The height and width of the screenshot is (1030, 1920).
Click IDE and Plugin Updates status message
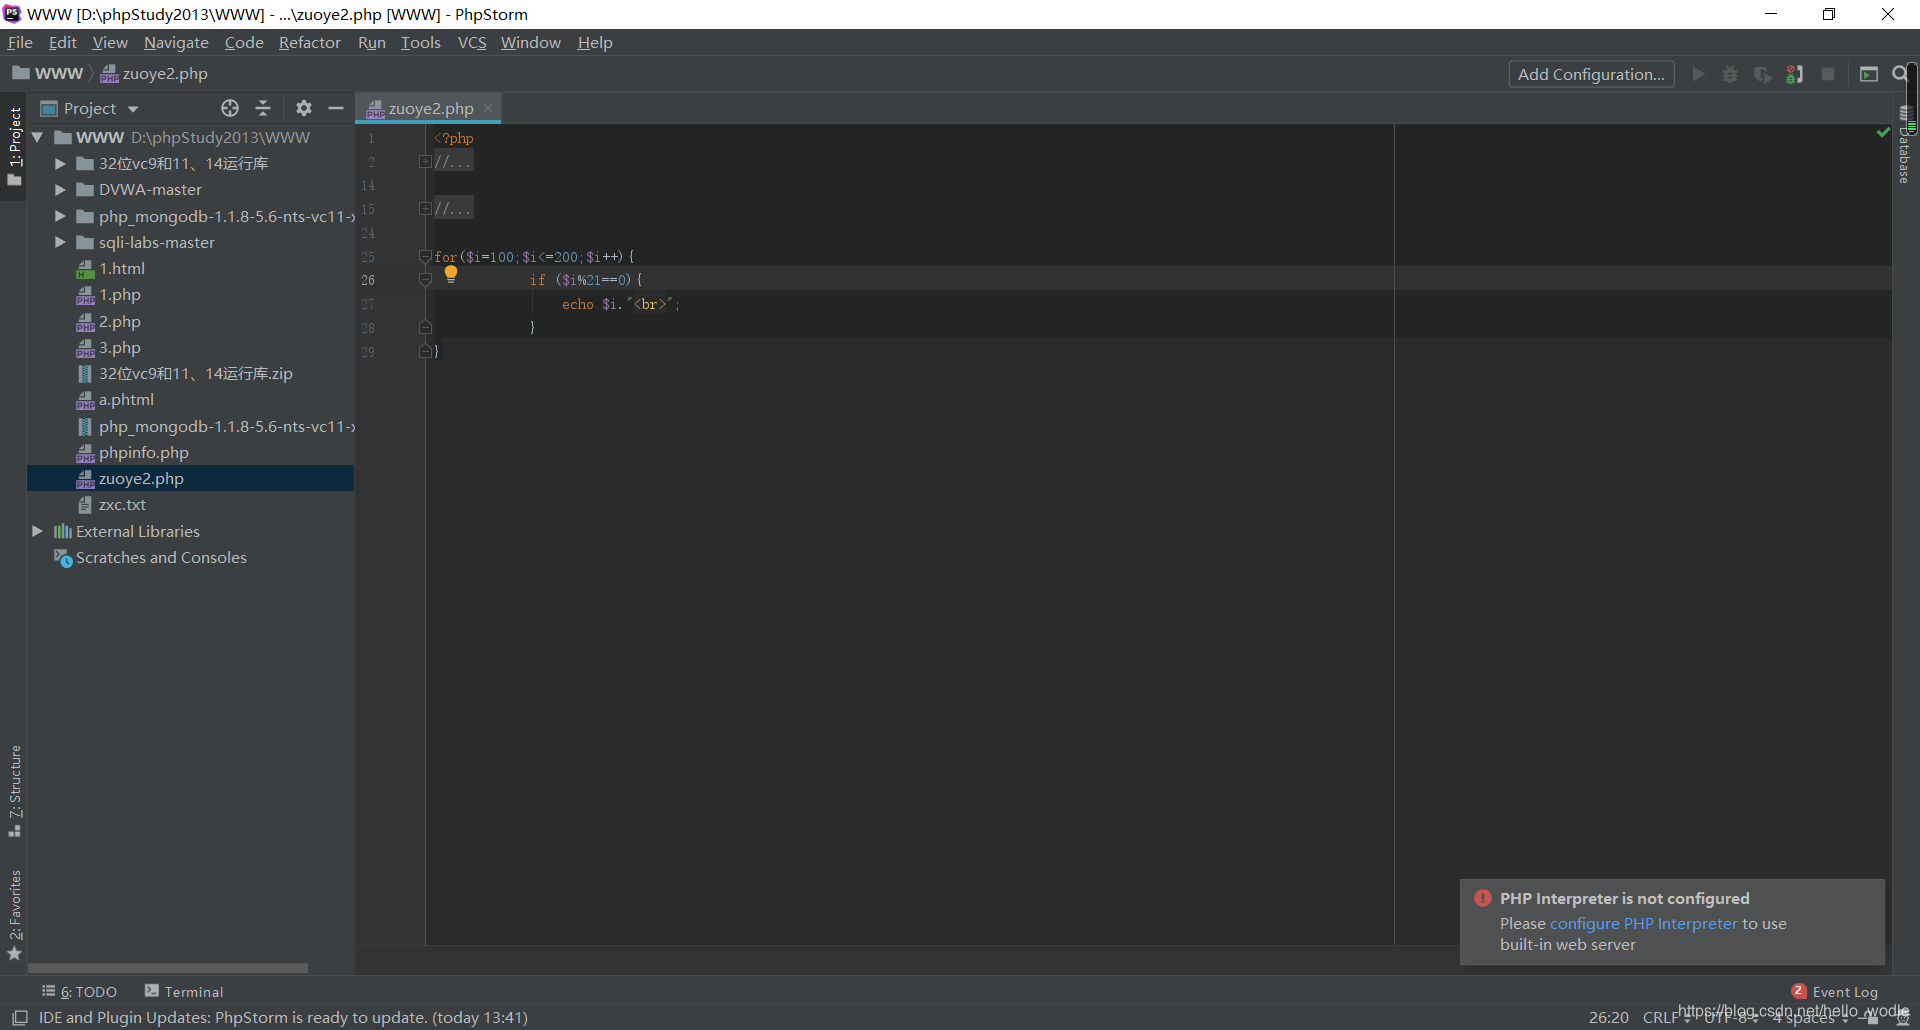coord(283,1017)
